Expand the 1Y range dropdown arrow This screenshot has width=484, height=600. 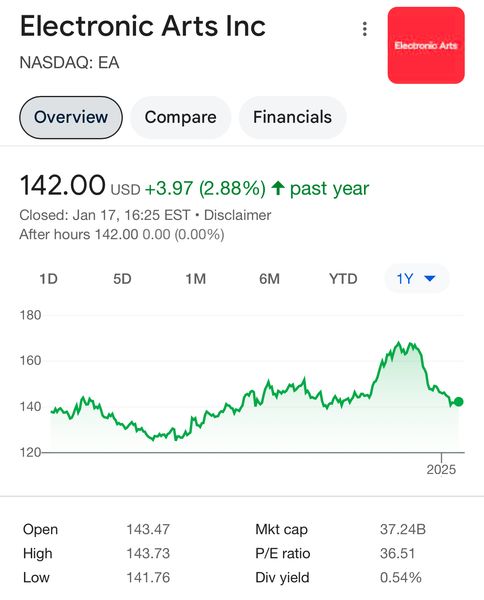click(430, 278)
